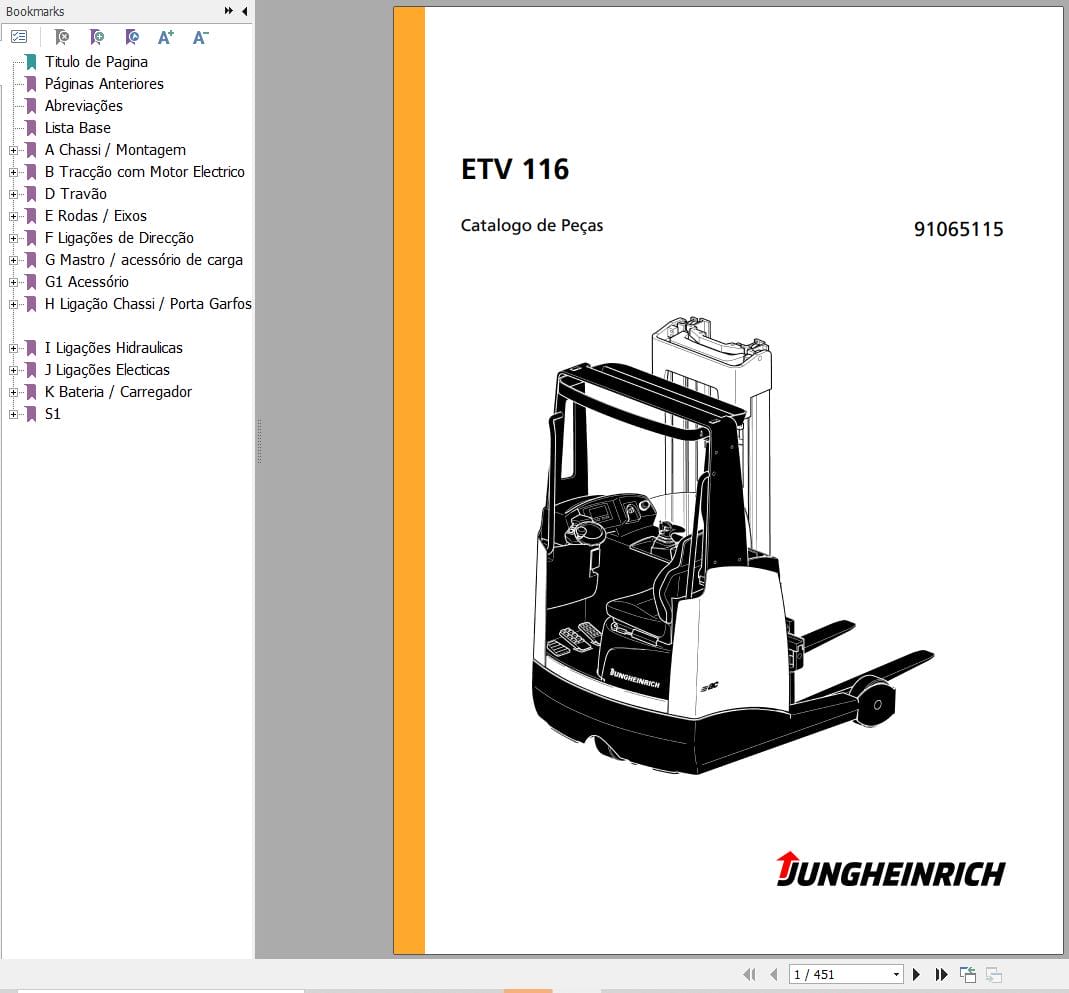
Task: Open the 'Lista Base' bookmark
Action: point(77,128)
